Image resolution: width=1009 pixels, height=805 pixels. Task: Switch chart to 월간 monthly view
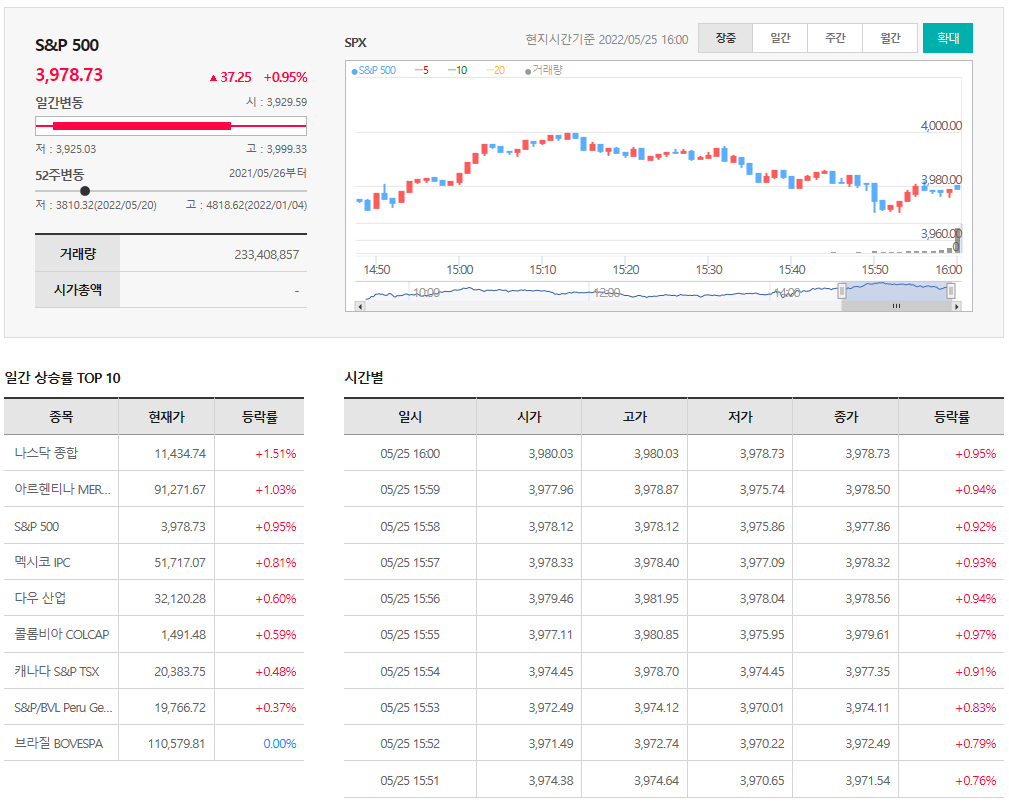(x=890, y=38)
